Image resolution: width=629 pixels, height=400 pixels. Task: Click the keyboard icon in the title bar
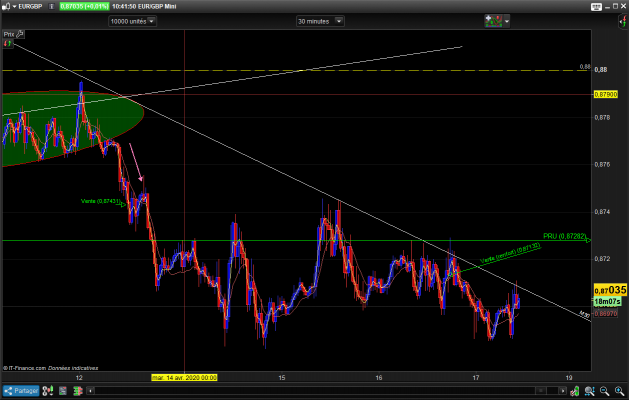coord(596,7)
